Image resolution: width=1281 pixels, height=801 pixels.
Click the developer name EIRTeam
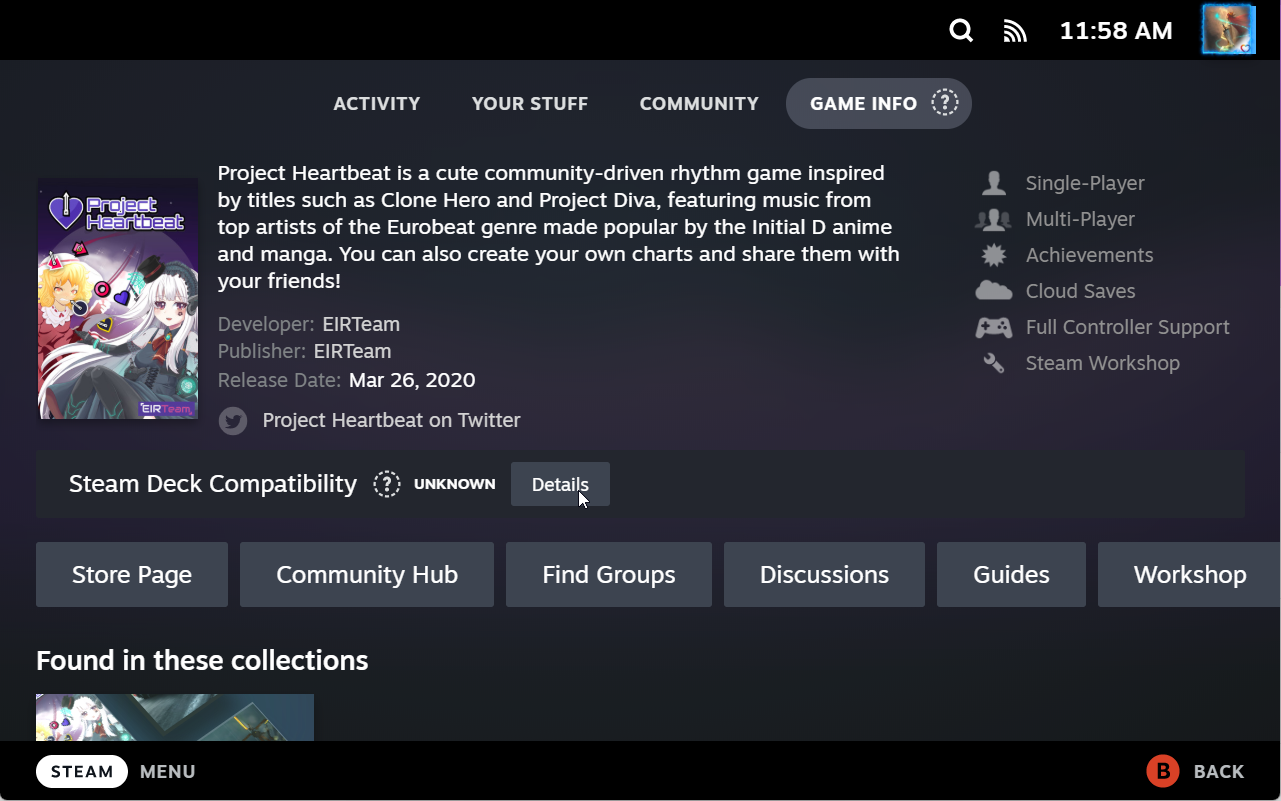click(x=361, y=324)
